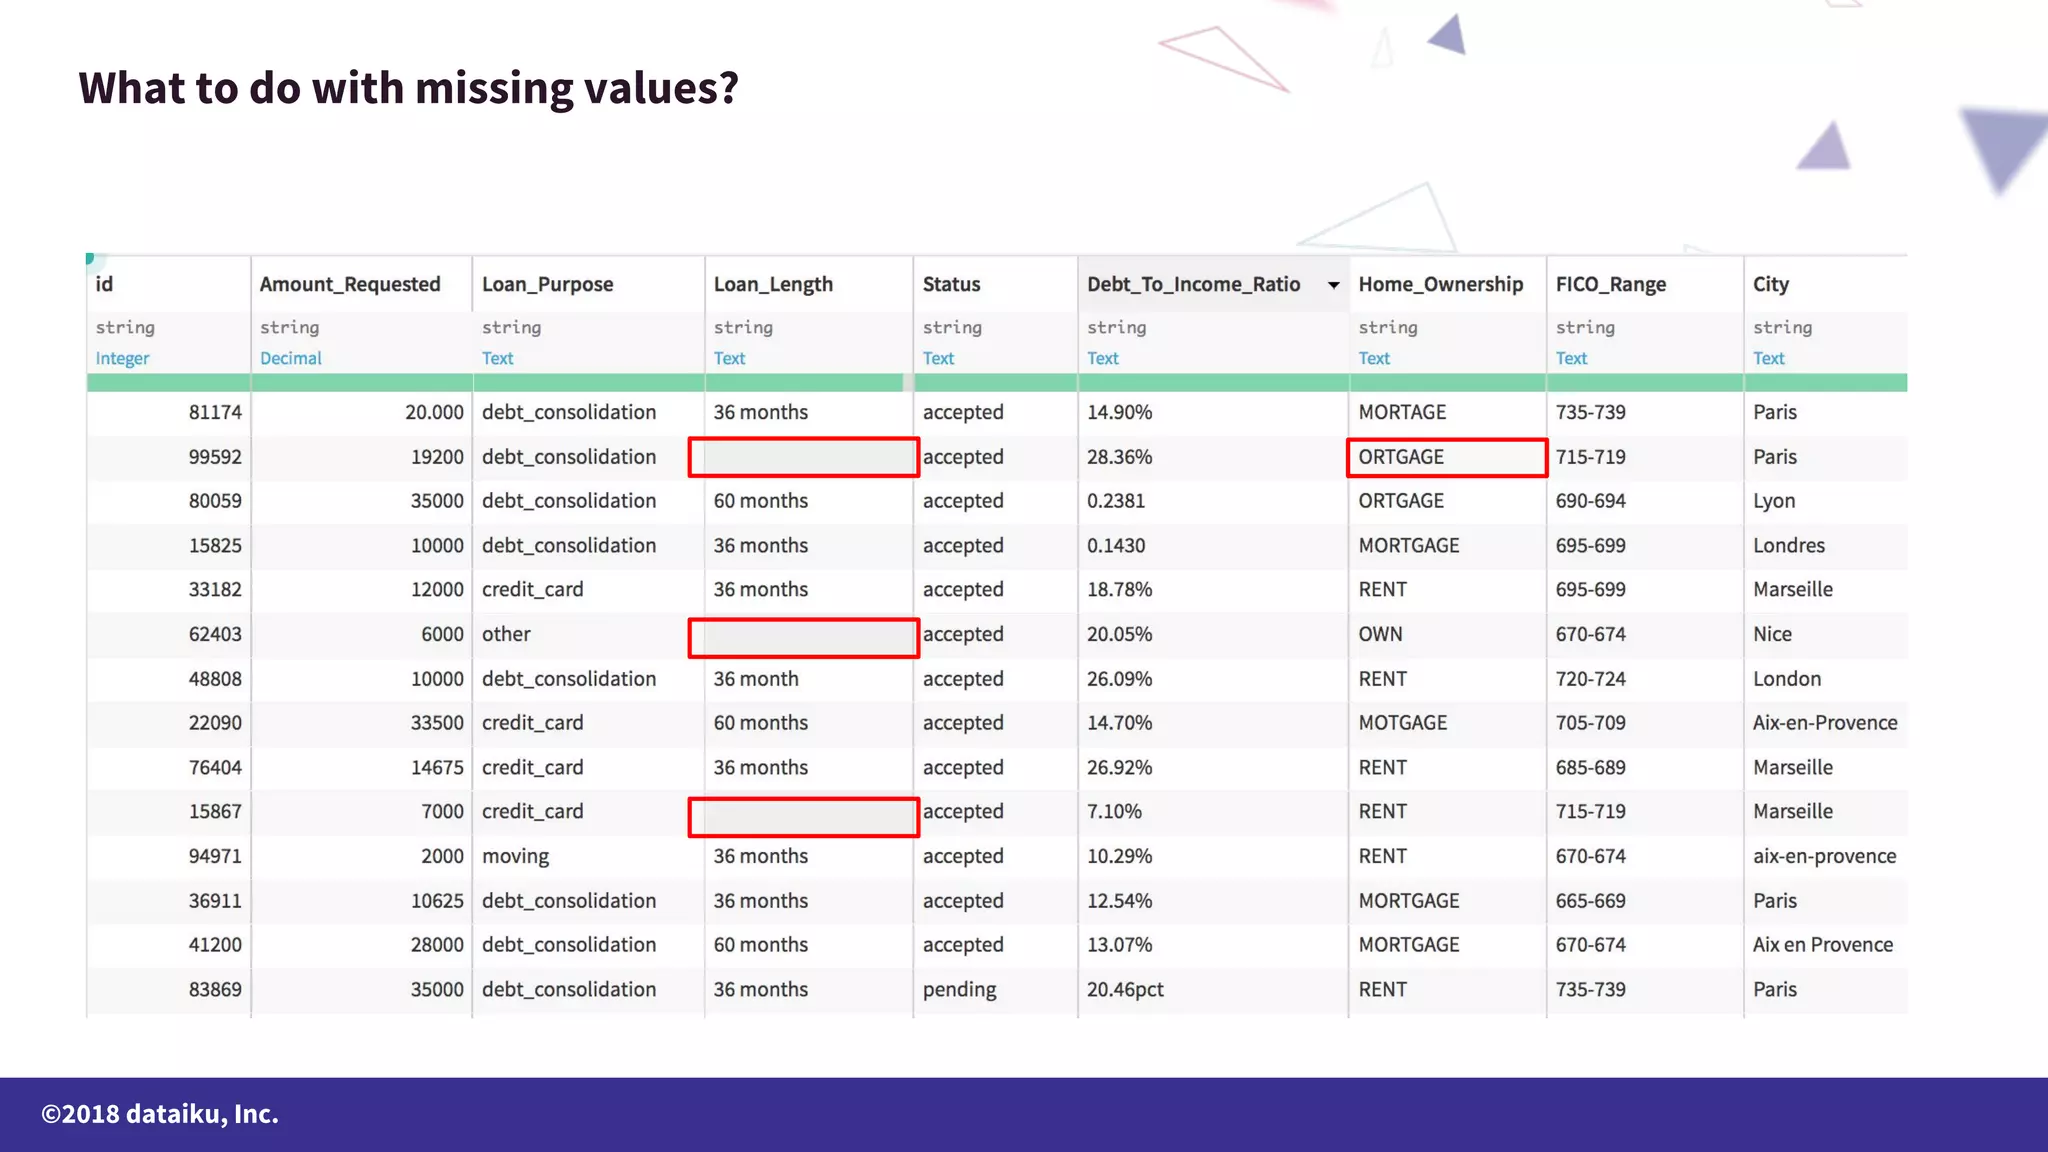
Task: Click the ratio value 0.2381
Action: tap(1116, 501)
